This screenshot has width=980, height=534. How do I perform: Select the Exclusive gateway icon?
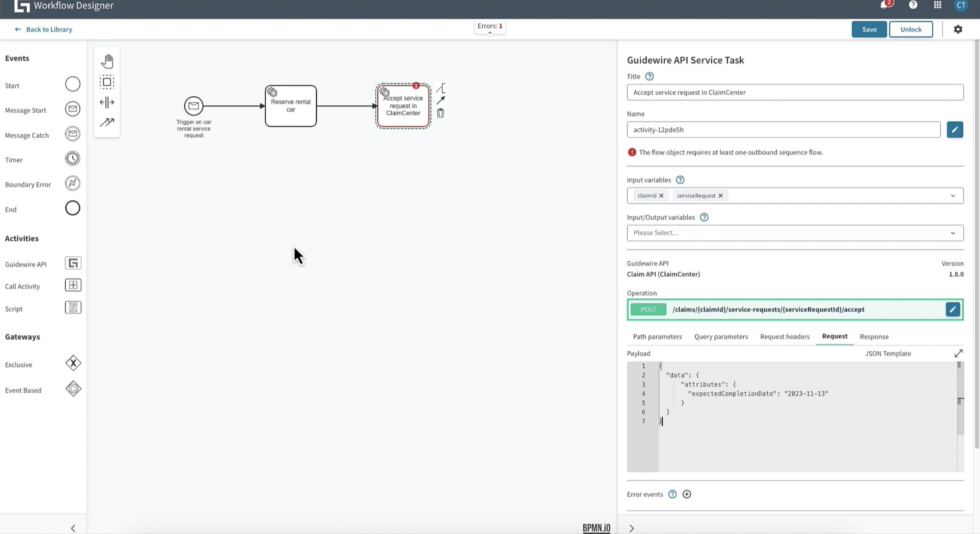coord(73,363)
